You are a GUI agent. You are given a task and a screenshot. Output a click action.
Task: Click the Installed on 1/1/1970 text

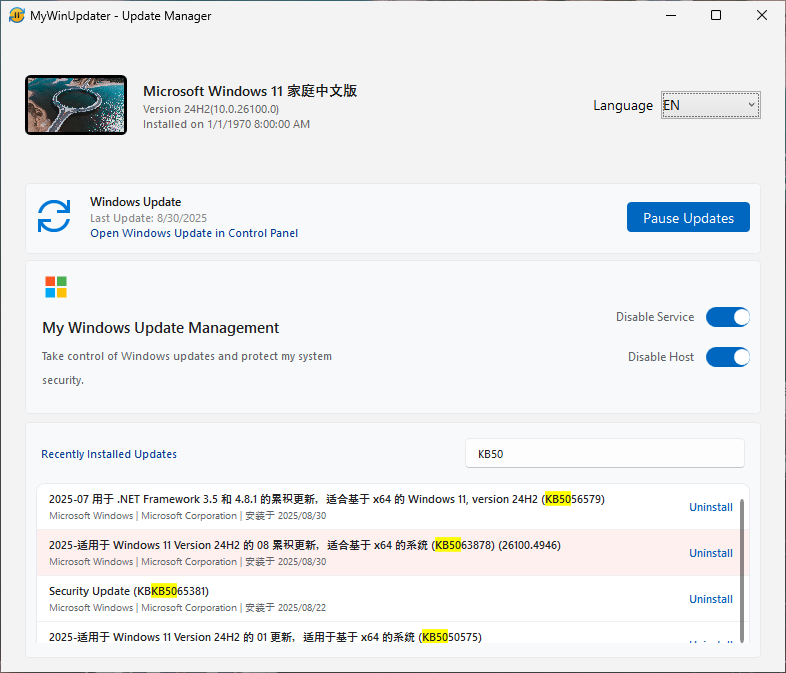227,124
